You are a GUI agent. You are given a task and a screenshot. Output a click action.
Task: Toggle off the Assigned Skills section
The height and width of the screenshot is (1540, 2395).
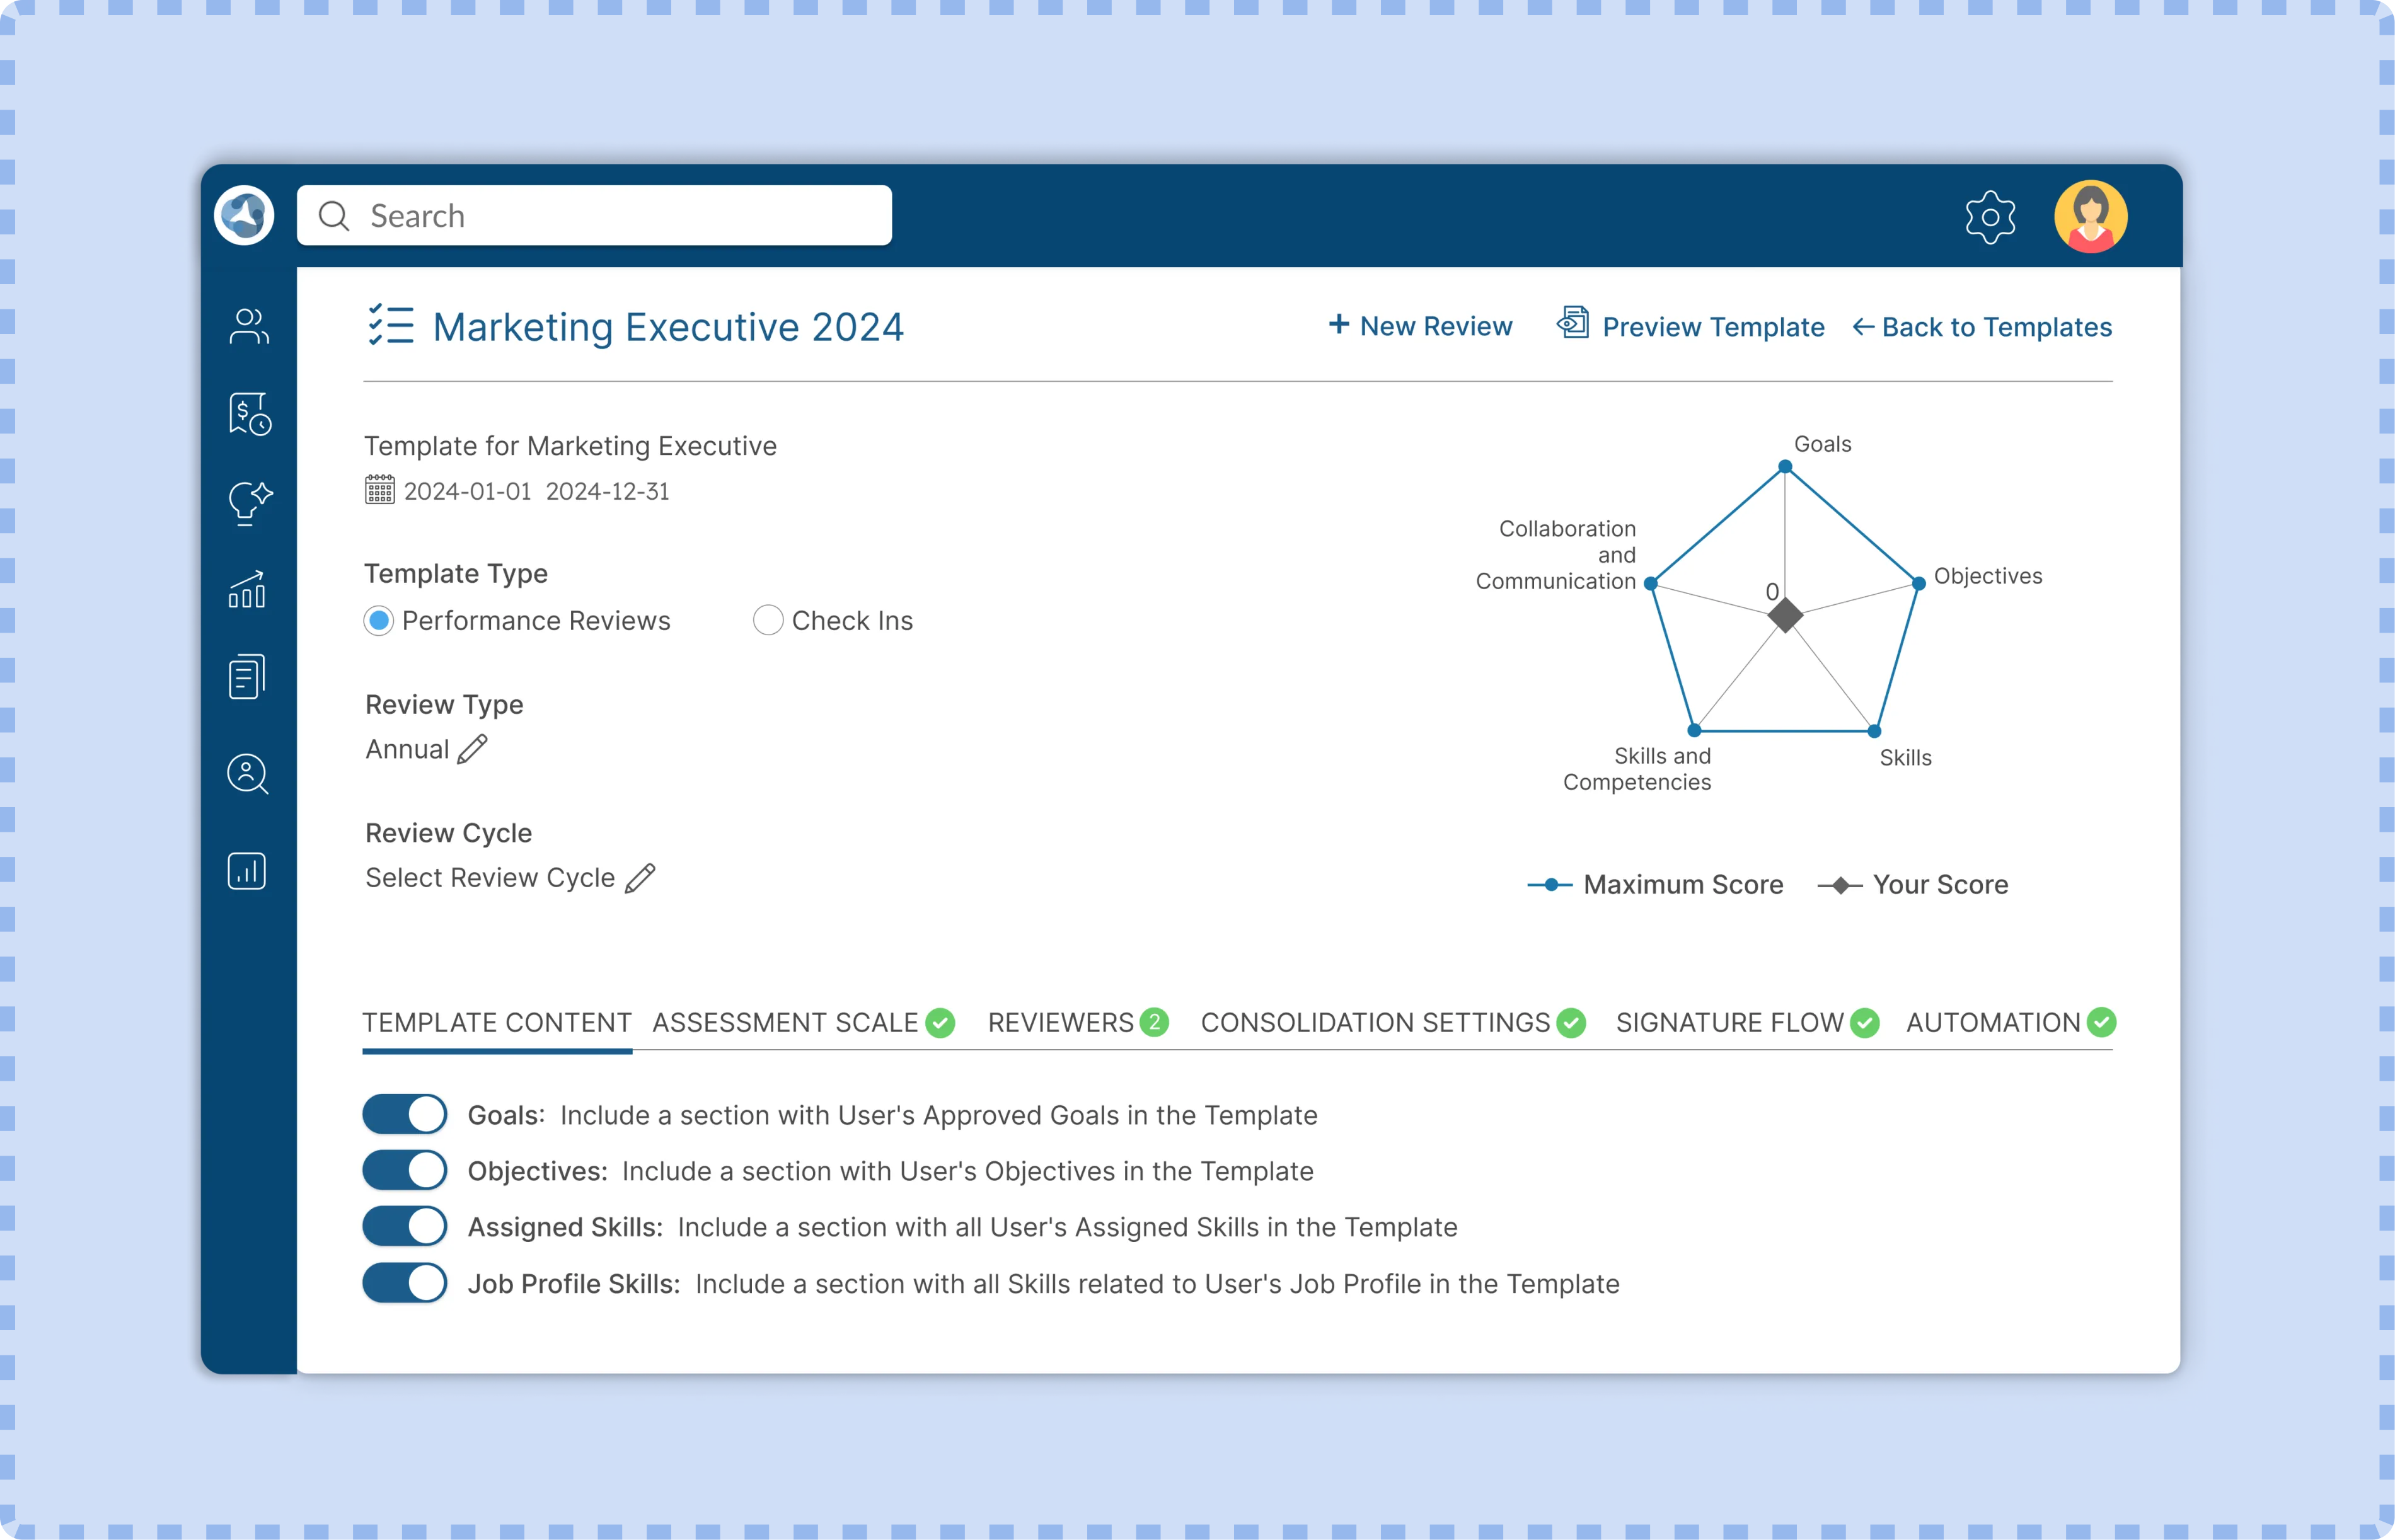(x=404, y=1225)
